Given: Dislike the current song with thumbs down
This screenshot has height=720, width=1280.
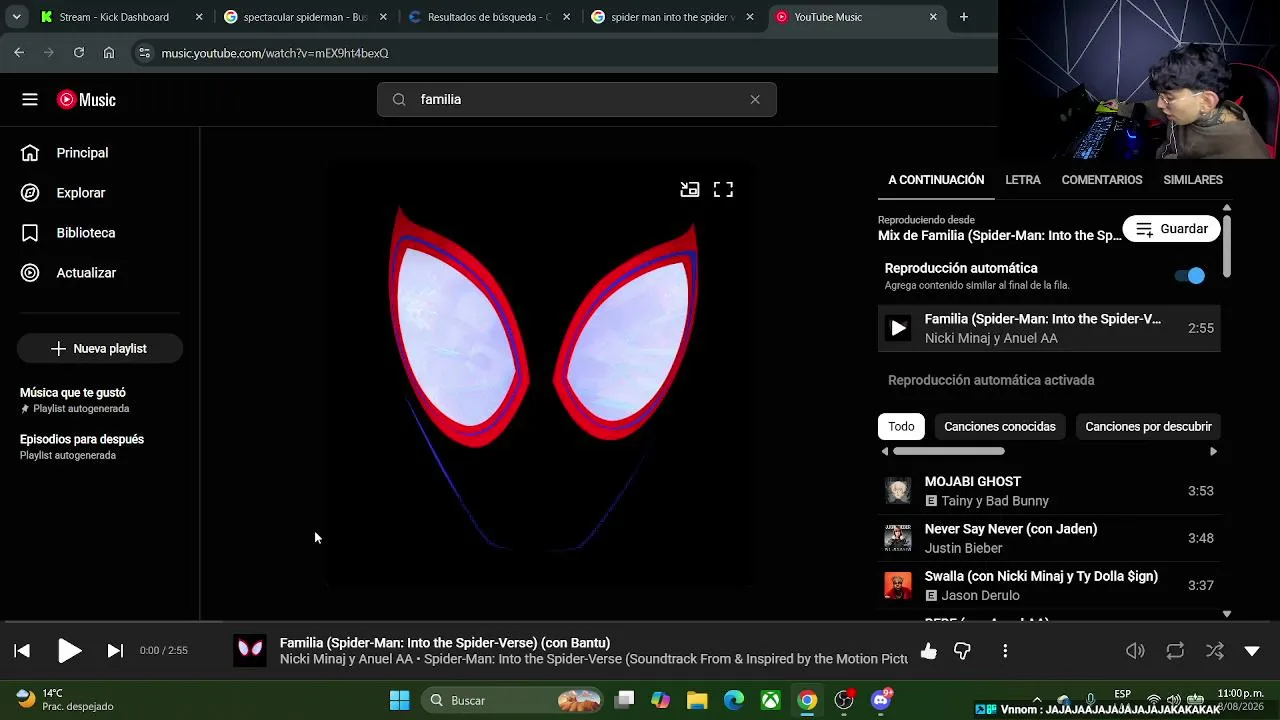Looking at the screenshot, I should tap(962, 651).
